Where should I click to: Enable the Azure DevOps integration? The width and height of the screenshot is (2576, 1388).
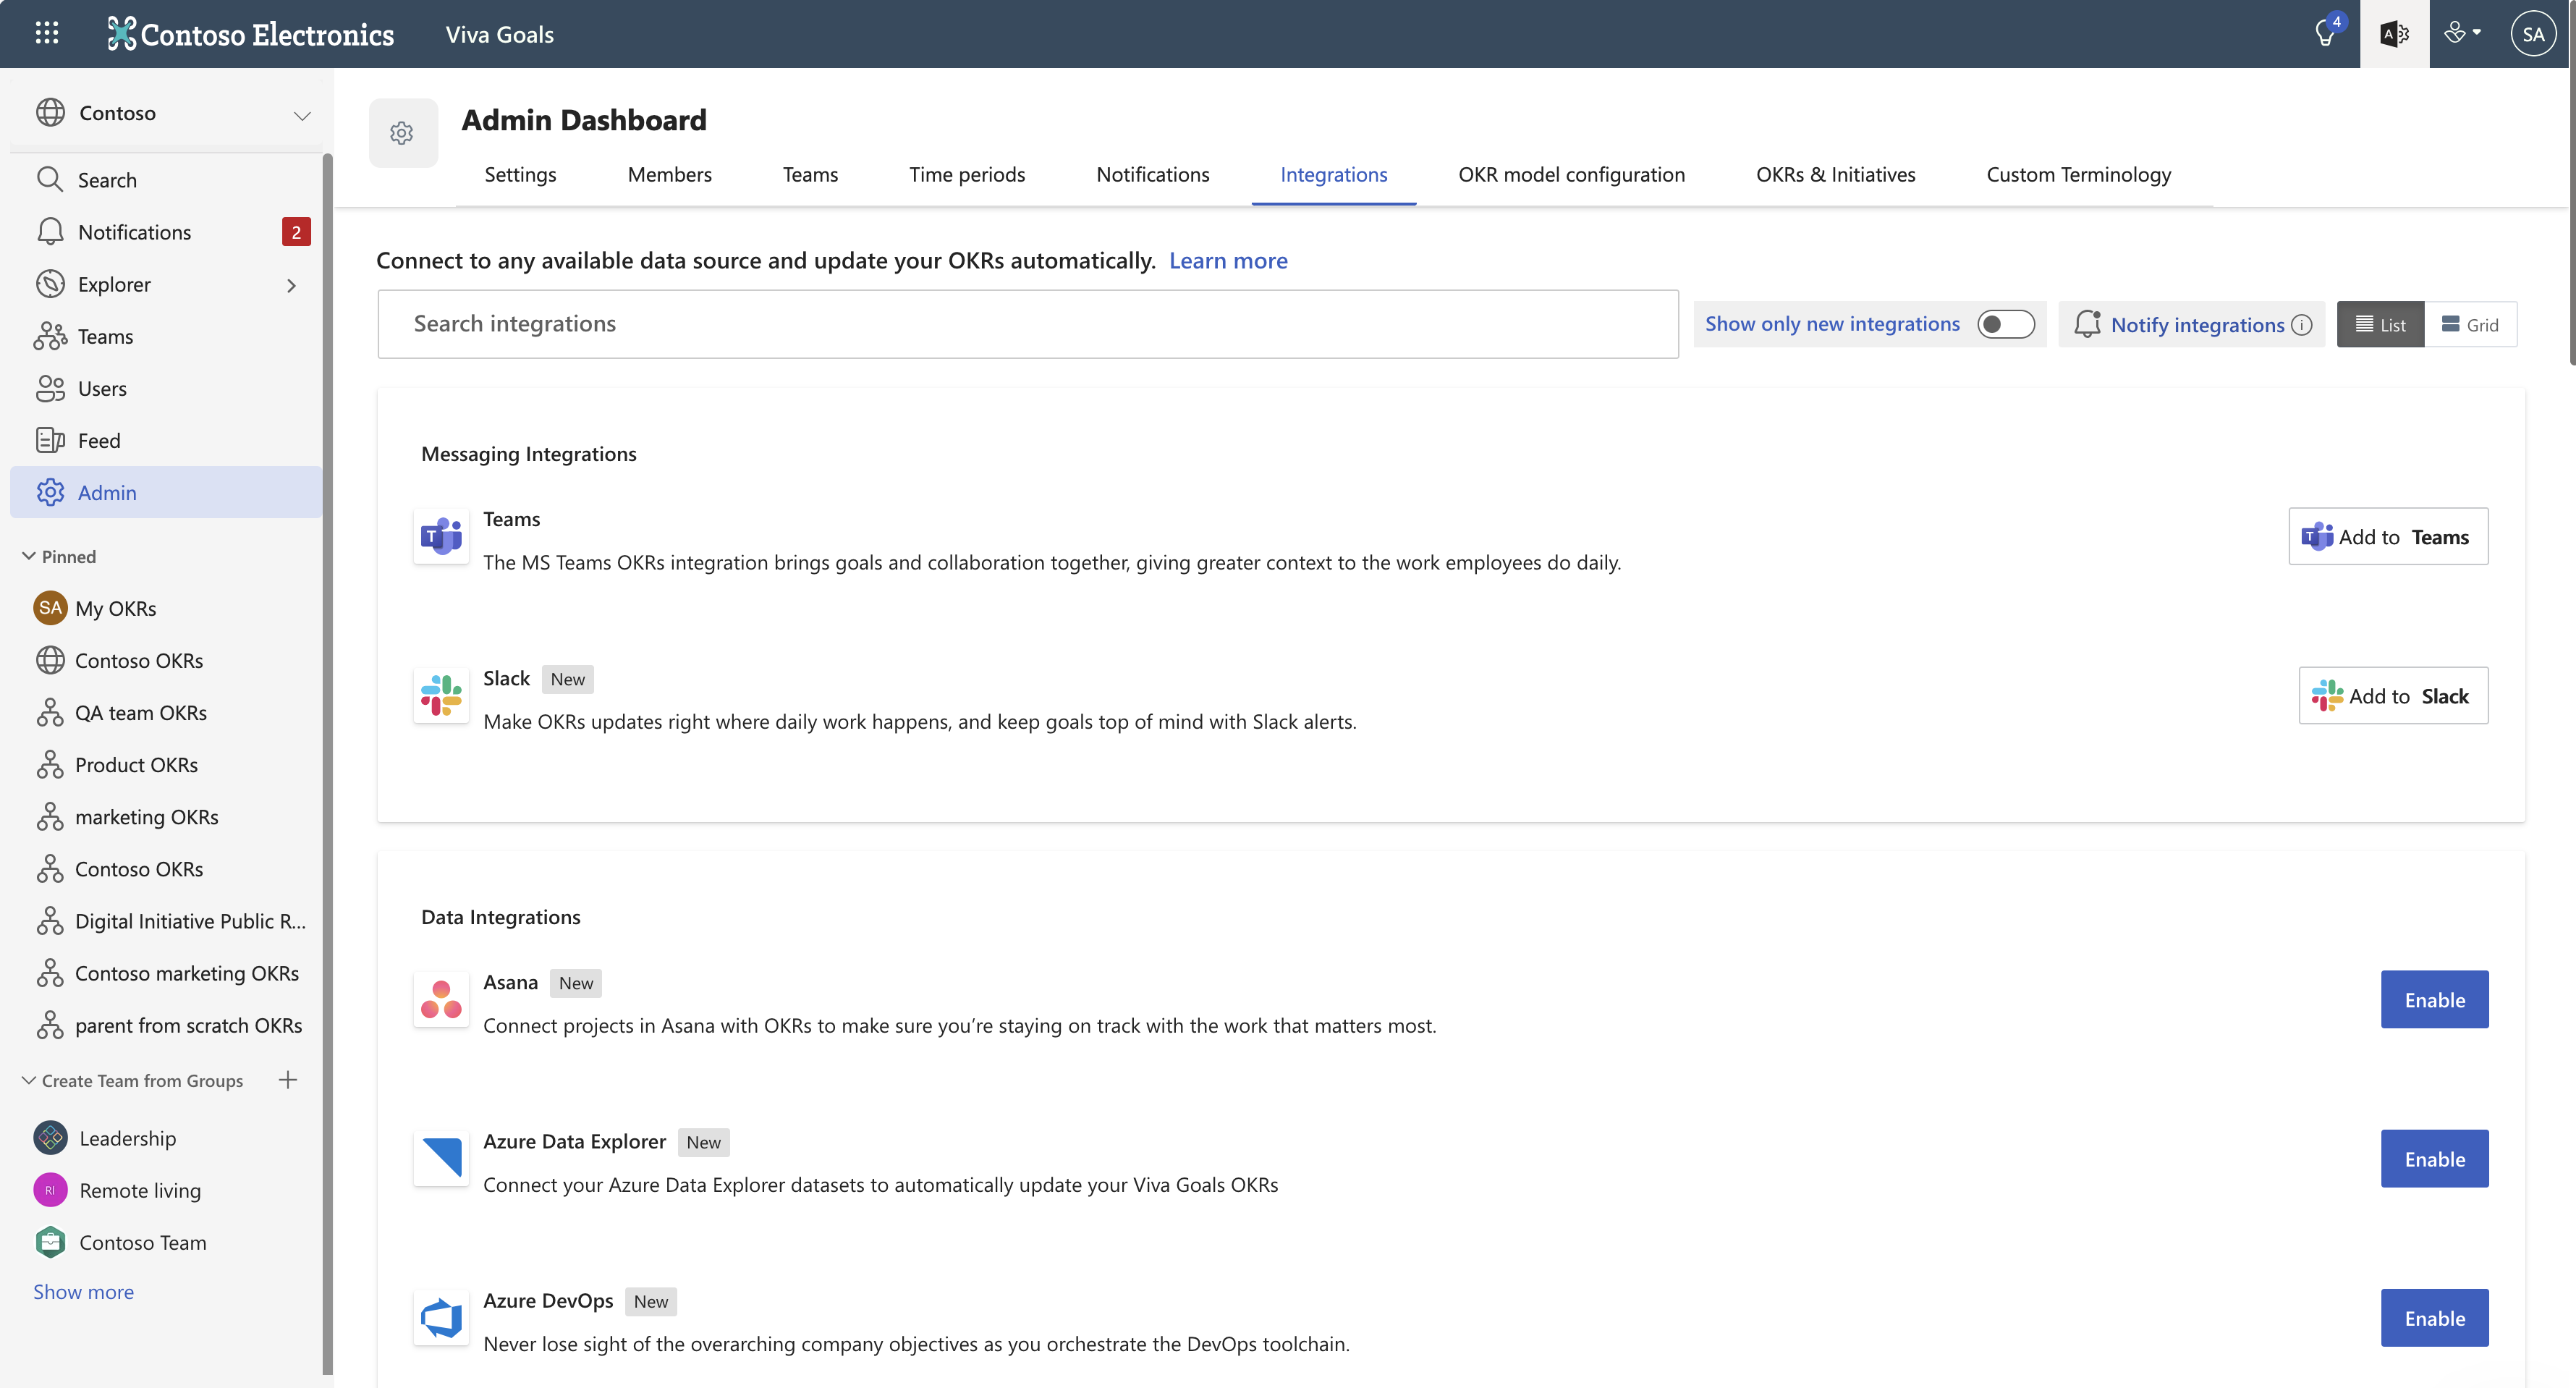tap(2434, 1317)
